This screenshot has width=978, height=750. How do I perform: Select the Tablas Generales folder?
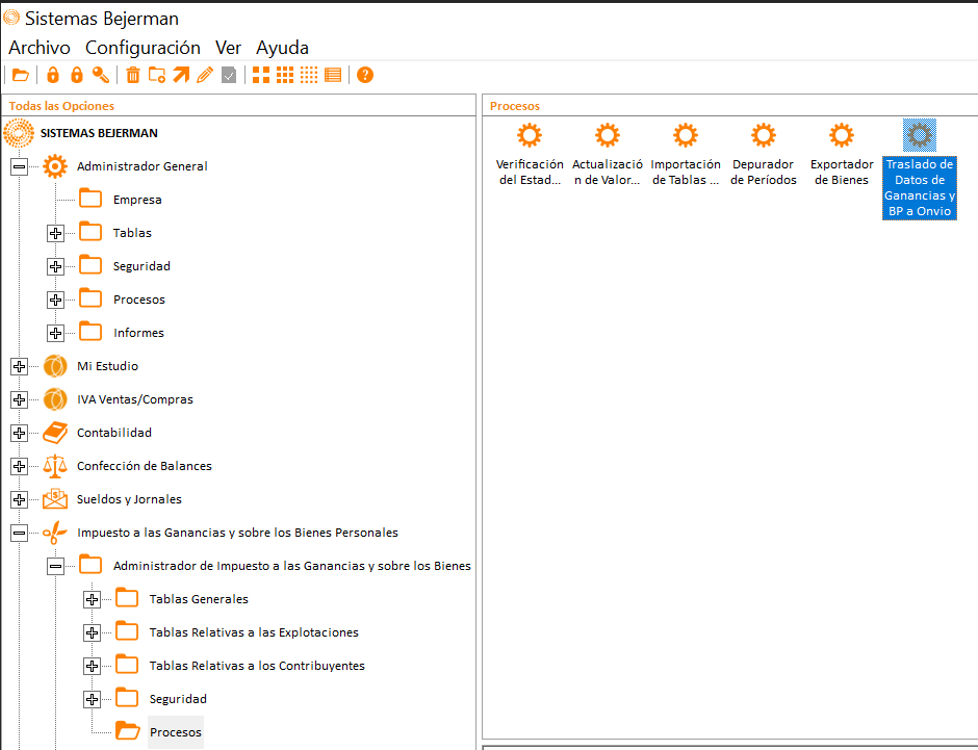pos(199,599)
